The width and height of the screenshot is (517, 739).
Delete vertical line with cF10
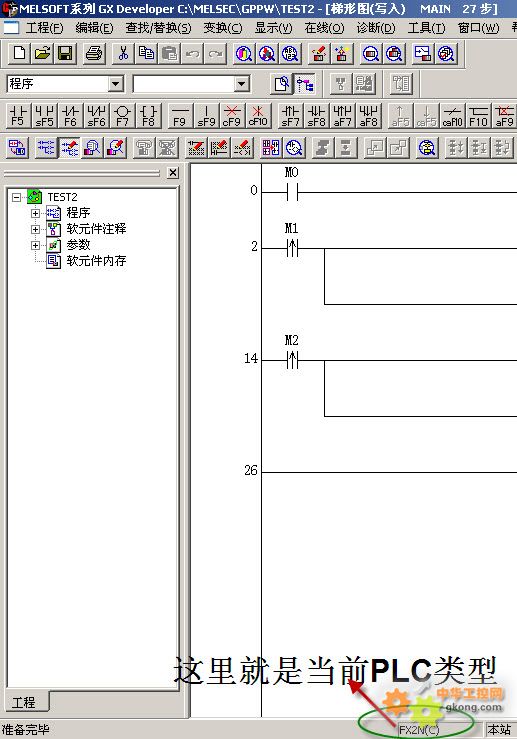pos(258,116)
